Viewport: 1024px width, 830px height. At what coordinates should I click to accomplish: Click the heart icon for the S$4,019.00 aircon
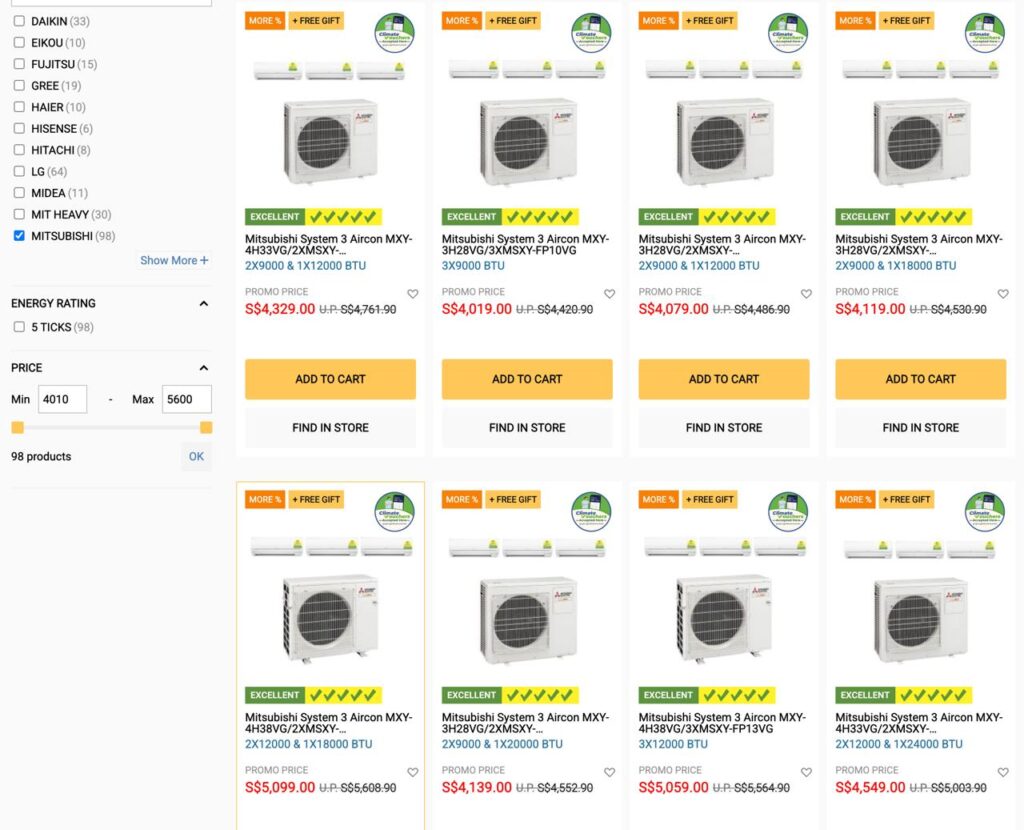click(x=609, y=294)
